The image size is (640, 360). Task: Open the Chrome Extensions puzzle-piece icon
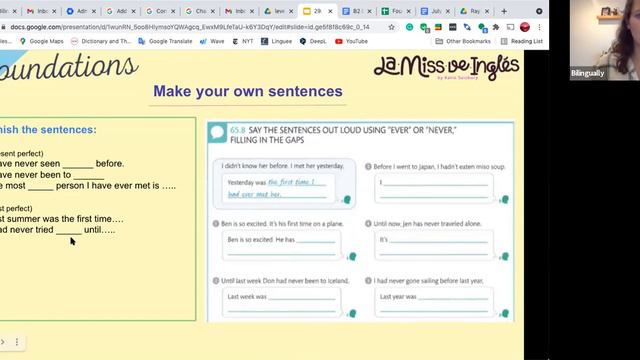(496, 27)
